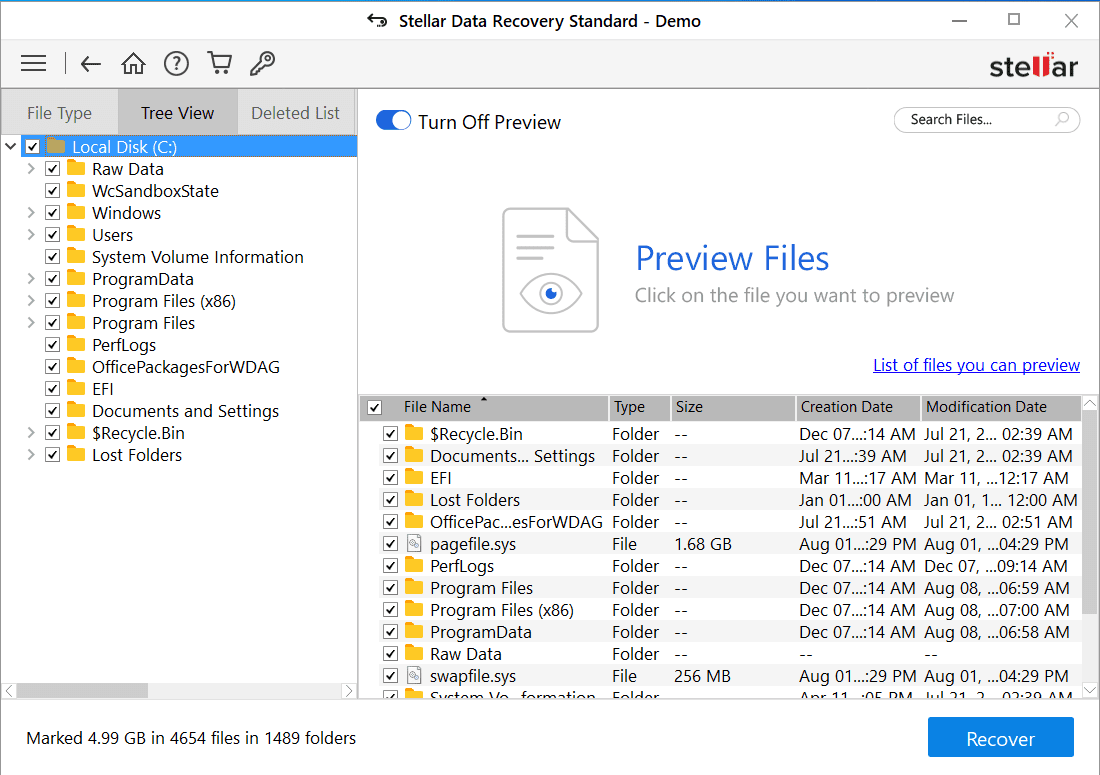Click the file list scrollbar down arrow

[x=1089, y=690]
